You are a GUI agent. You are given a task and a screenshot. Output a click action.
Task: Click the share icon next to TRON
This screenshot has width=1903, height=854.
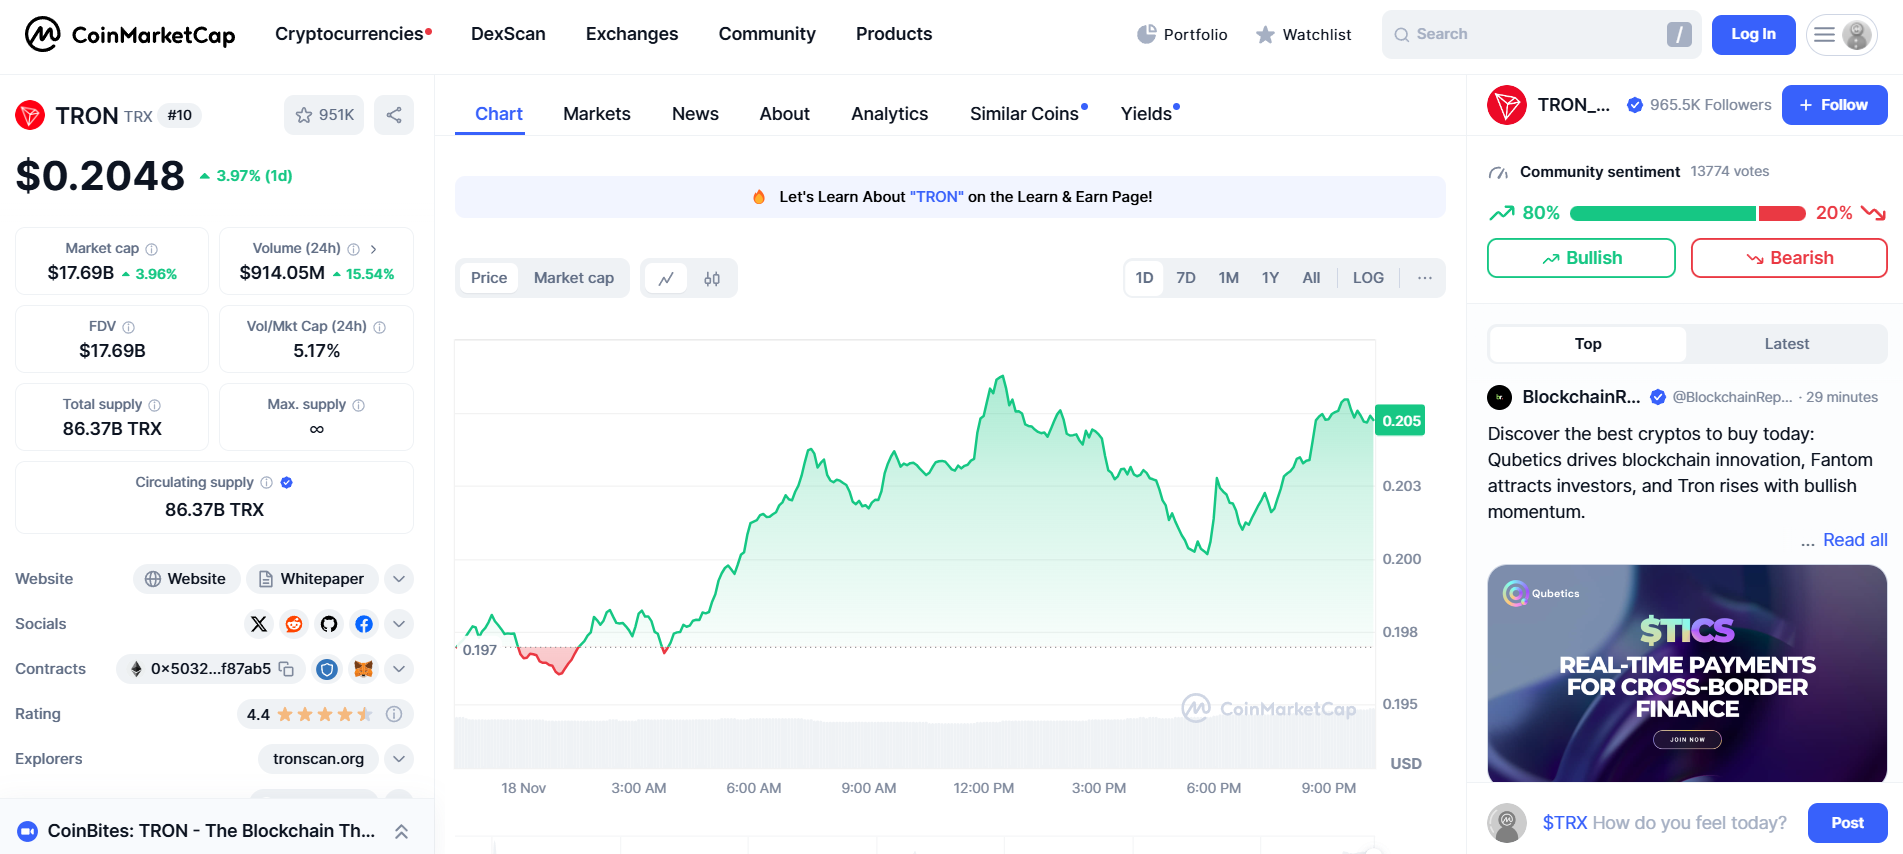[x=394, y=115]
